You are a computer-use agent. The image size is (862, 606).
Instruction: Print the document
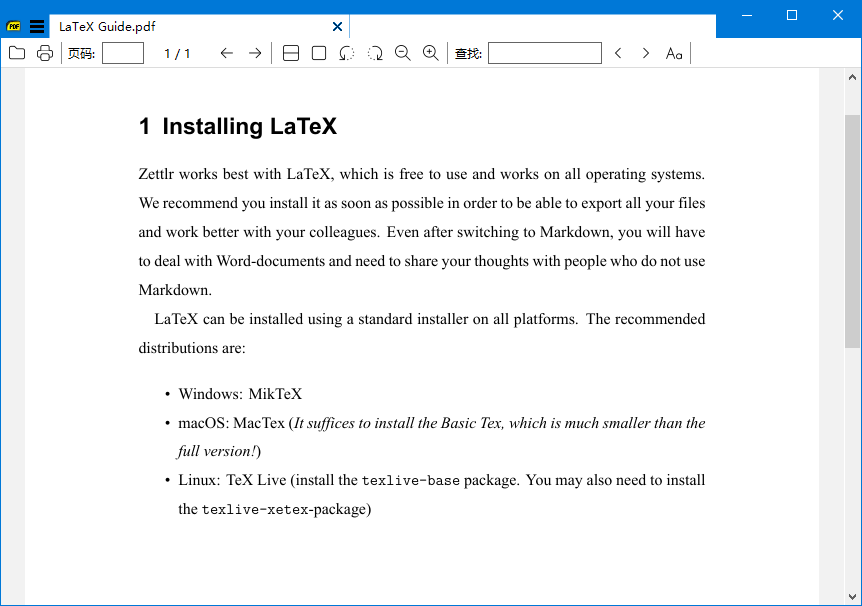[45, 53]
